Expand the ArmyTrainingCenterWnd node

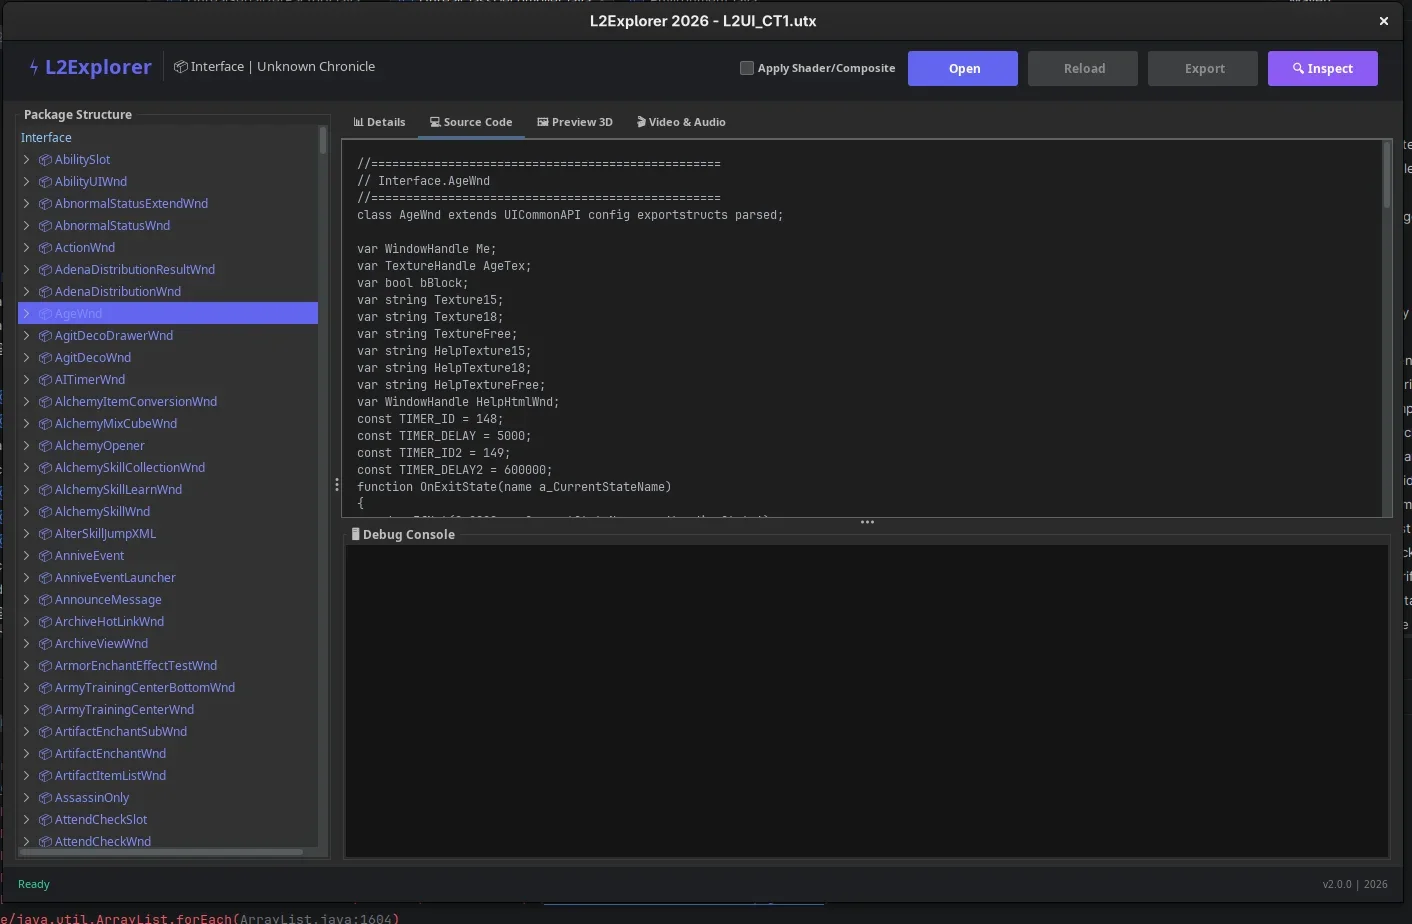point(27,710)
